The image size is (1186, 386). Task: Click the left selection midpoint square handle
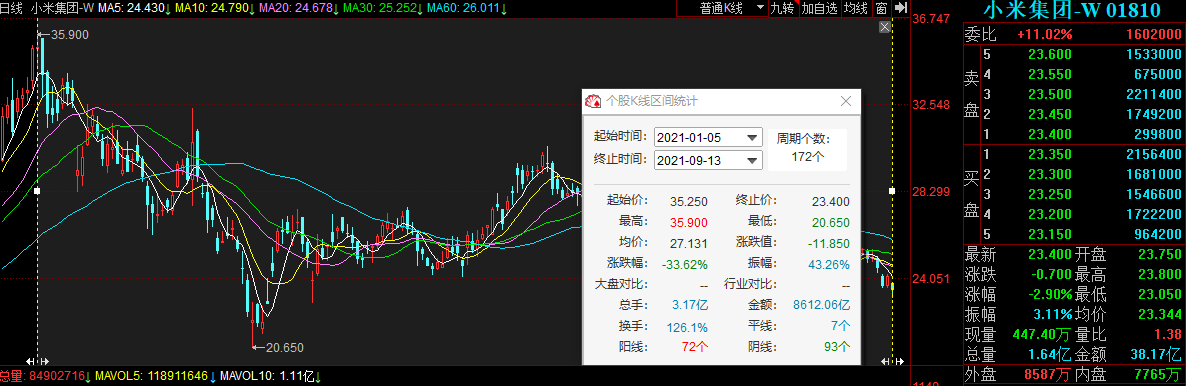coord(38,191)
